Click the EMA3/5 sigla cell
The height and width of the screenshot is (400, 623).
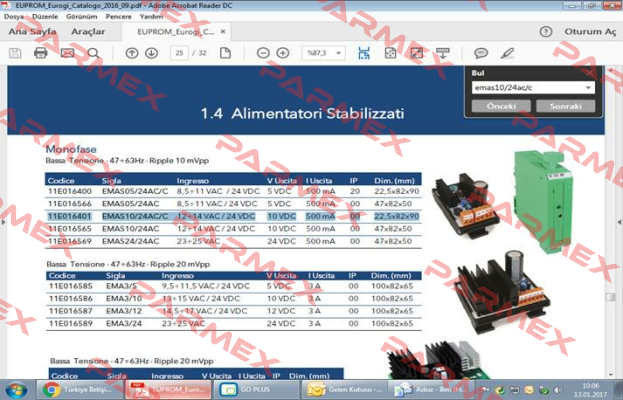click(x=121, y=286)
